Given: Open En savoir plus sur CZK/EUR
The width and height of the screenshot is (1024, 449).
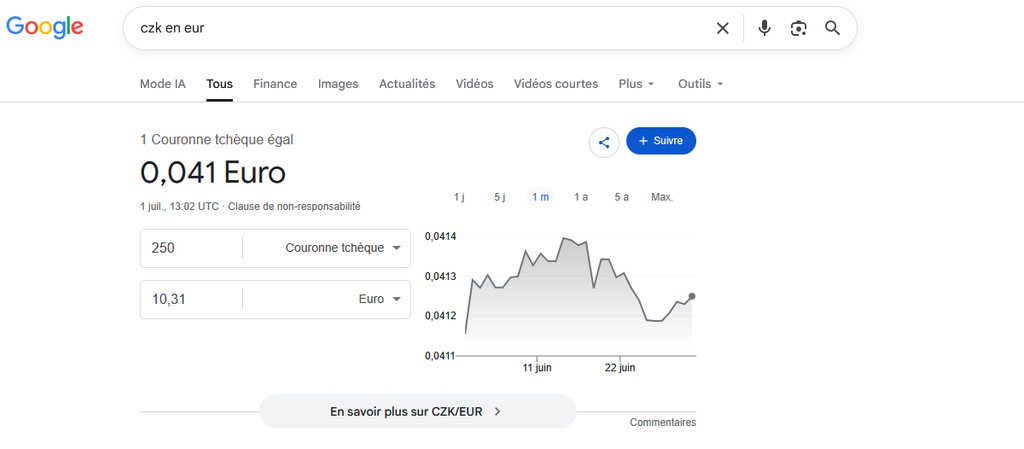Looking at the screenshot, I should click(x=418, y=412).
